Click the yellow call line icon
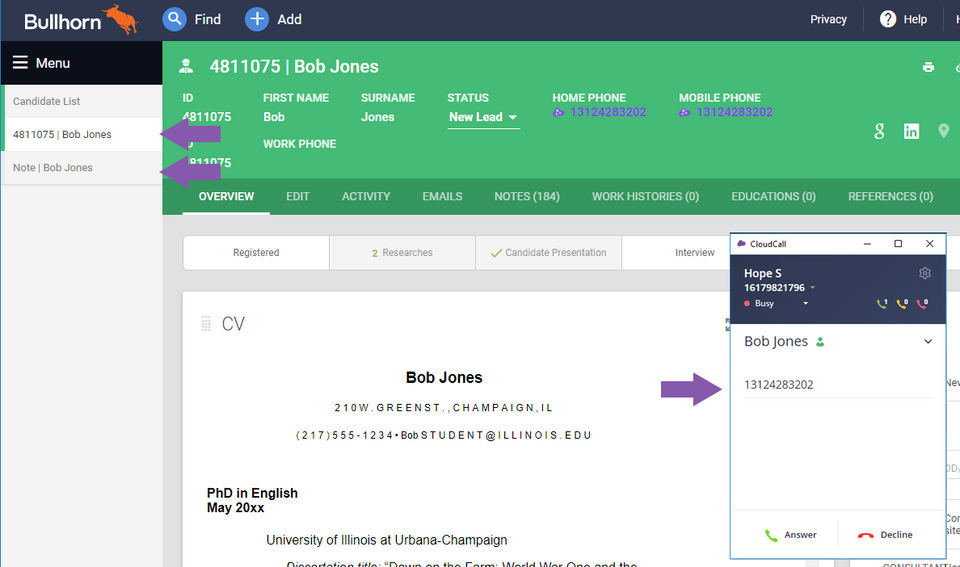Image resolution: width=960 pixels, height=567 pixels. tap(902, 303)
